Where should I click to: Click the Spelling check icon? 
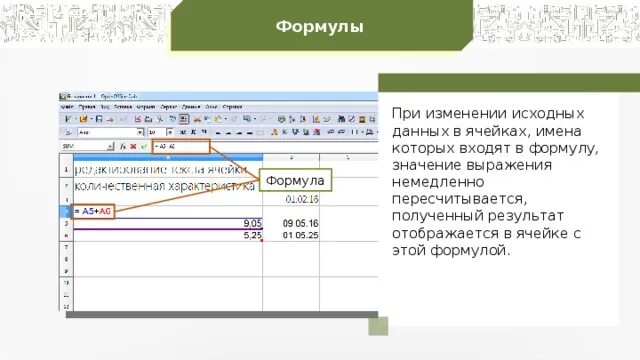tap(173, 119)
